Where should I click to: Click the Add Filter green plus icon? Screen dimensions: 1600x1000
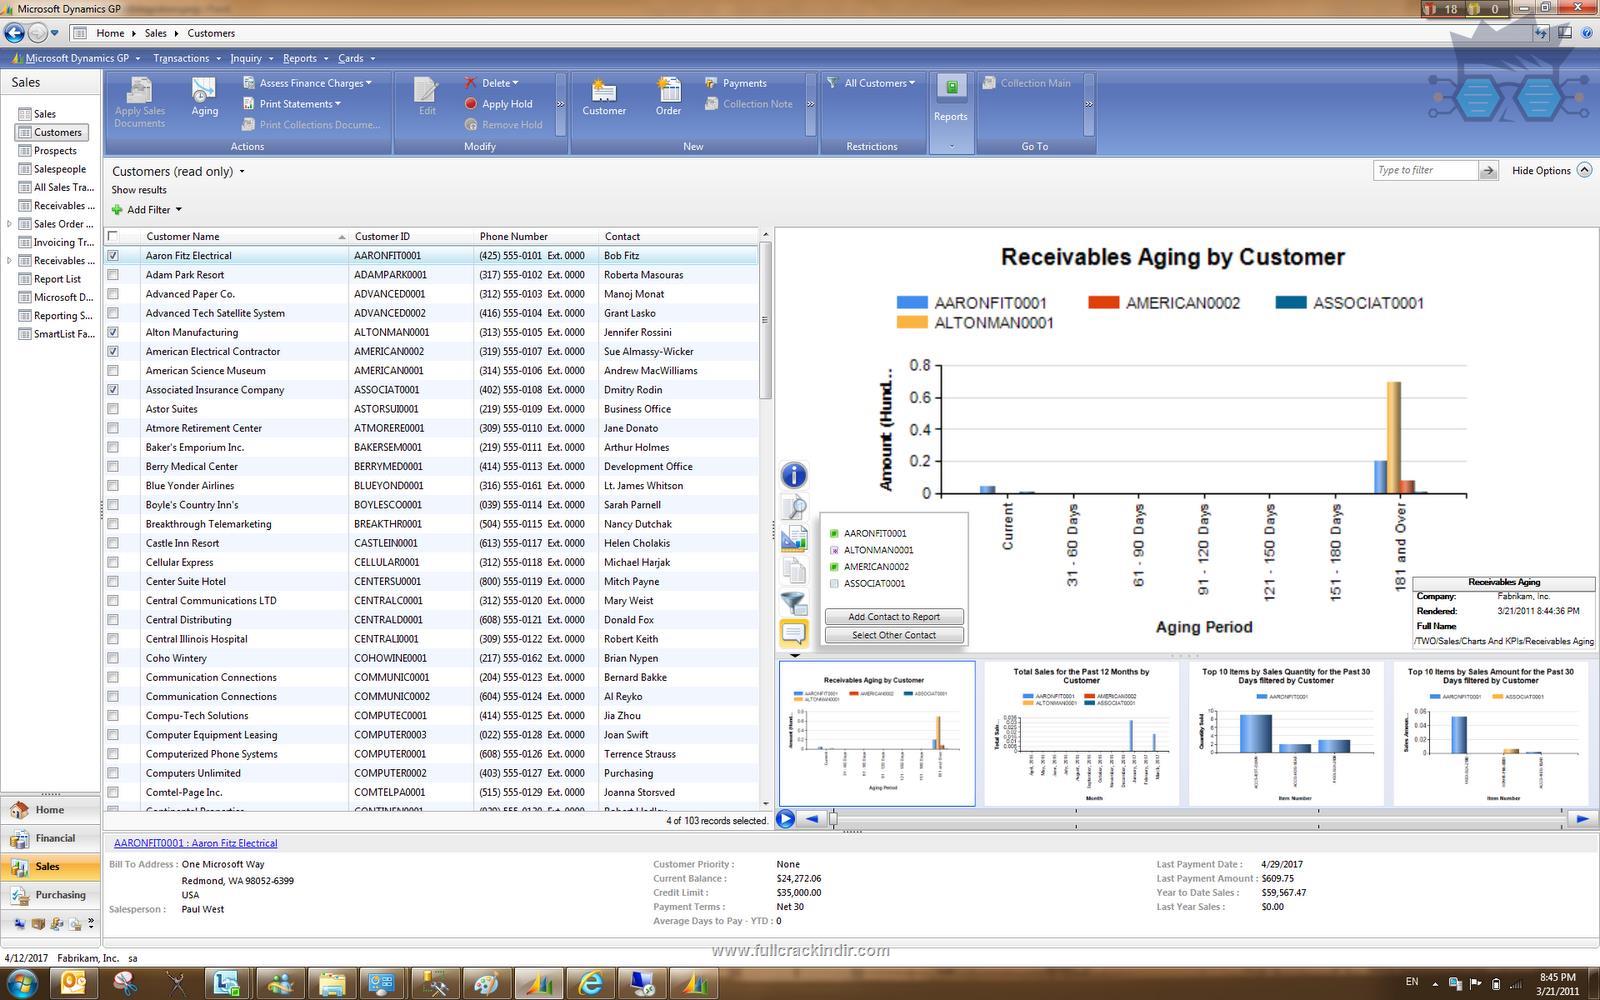click(x=117, y=210)
